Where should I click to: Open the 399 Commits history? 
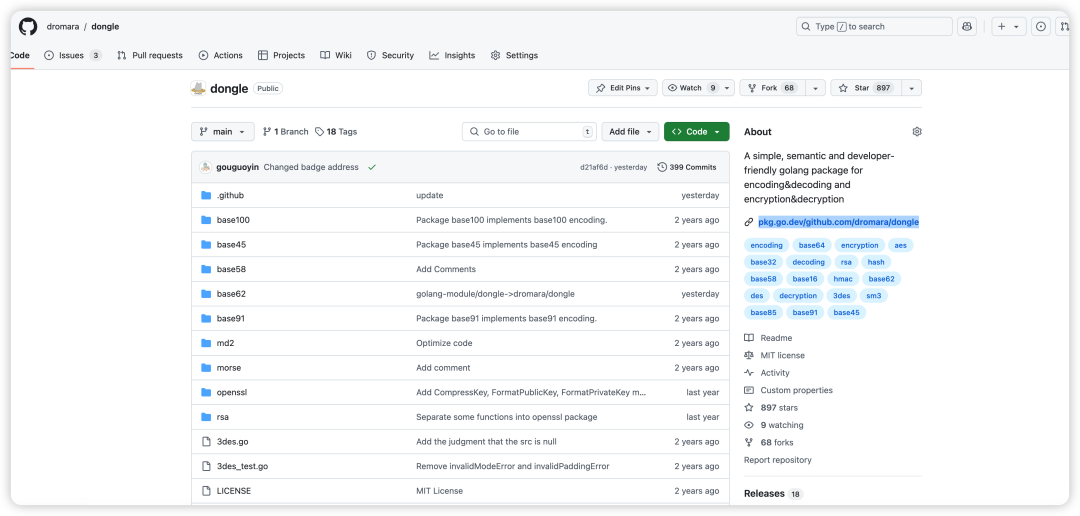point(687,167)
